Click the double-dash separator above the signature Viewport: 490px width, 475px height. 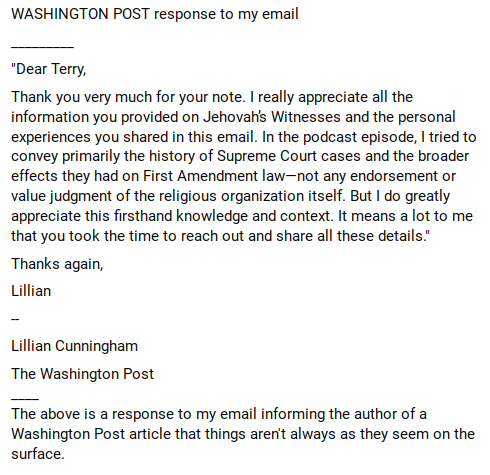pyautogui.click(x=15, y=319)
